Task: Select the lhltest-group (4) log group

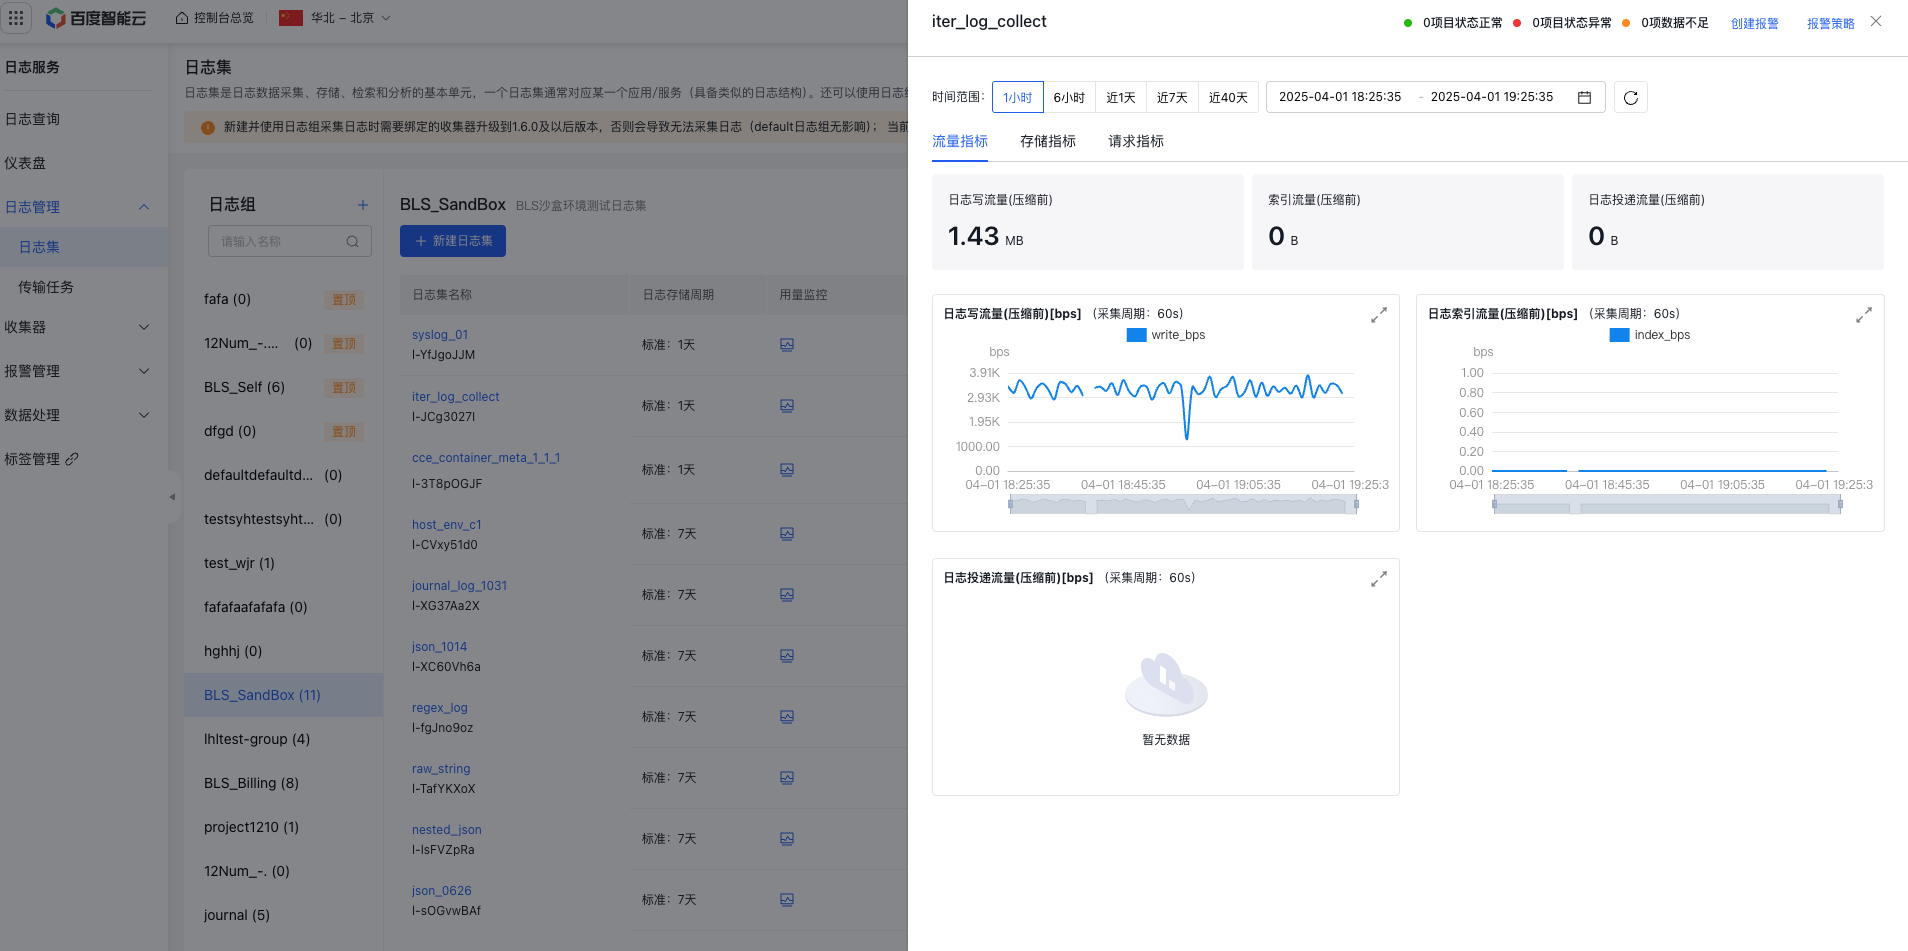Action: 283,739
